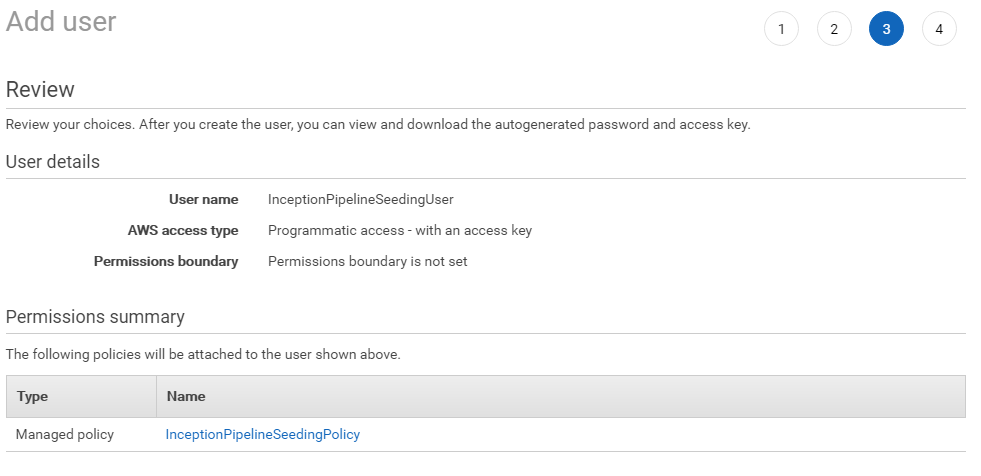
Task: Click the 'Review your choices' description text
Action: point(378,124)
